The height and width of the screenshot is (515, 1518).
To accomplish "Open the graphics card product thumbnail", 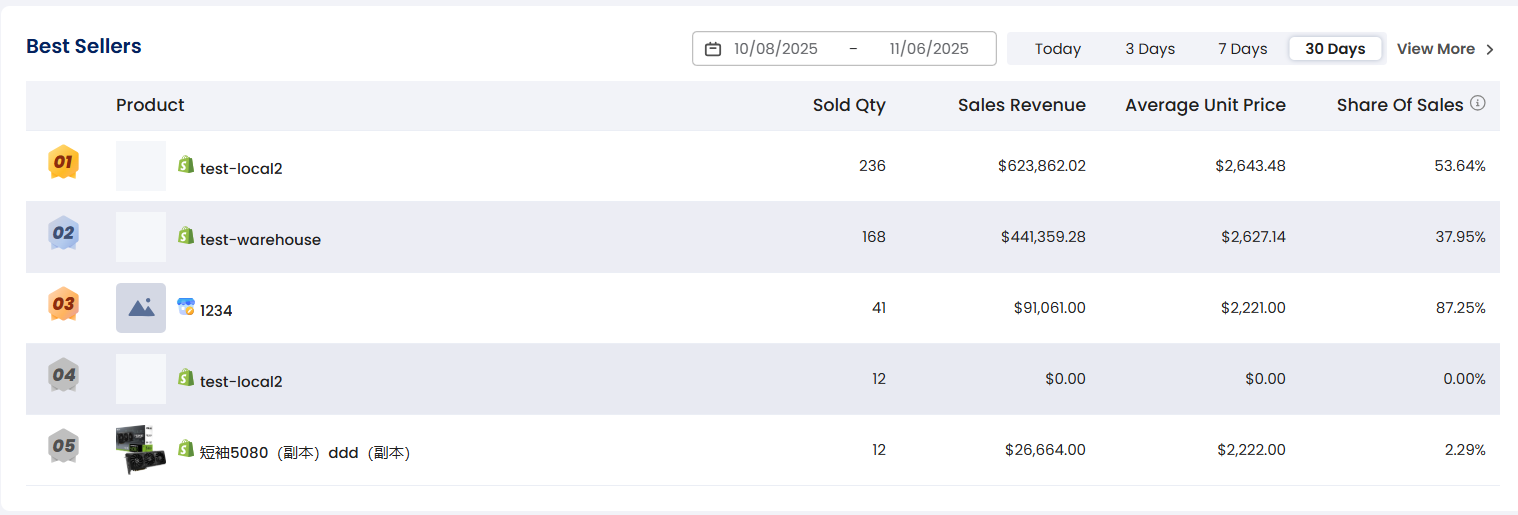I will click(140, 450).
